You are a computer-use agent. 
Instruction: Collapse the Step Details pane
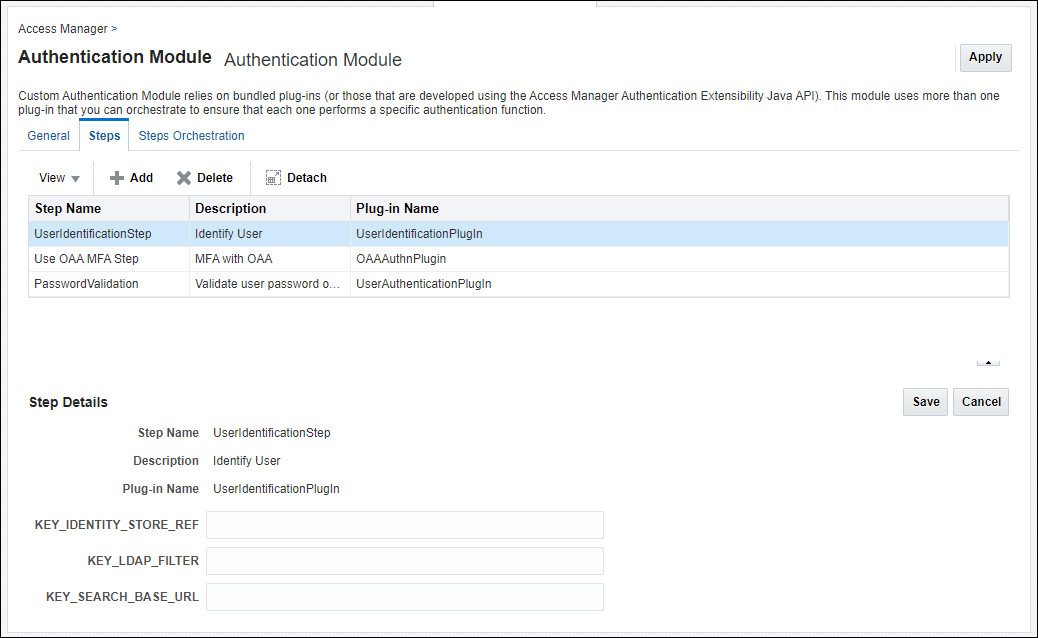click(x=988, y=362)
